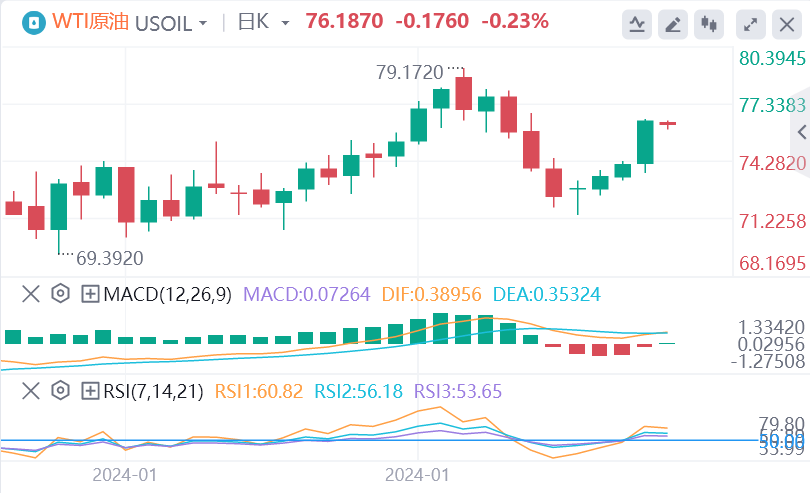810x493 pixels.
Task: Select the RSI(7,14,21) indicator title
Action: pyautogui.click(x=153, y=391)
